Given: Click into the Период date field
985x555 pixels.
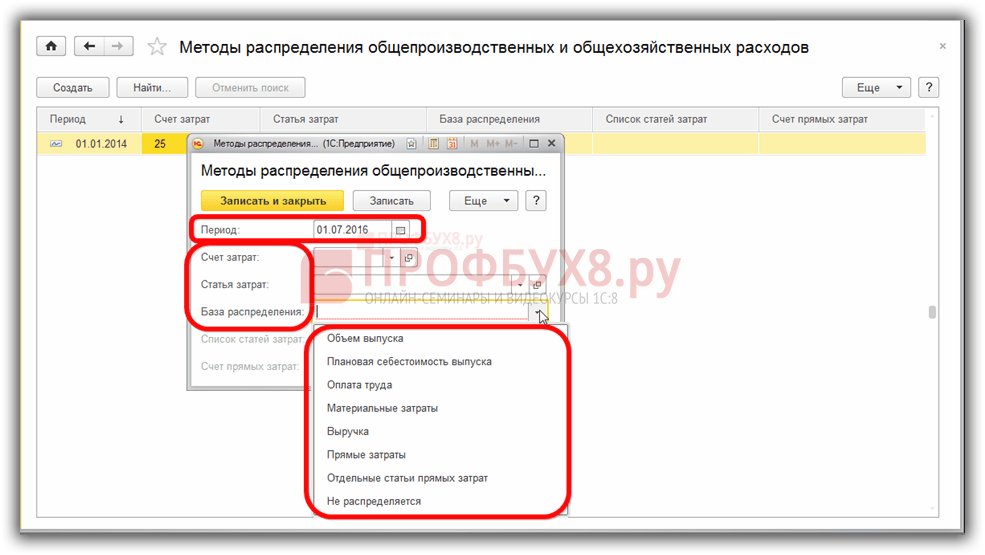Looking at the screenshot, I should point(351,230).
